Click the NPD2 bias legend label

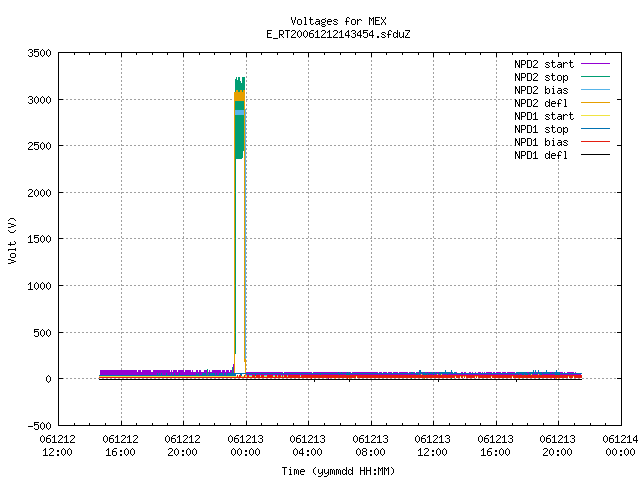point(541,90)
